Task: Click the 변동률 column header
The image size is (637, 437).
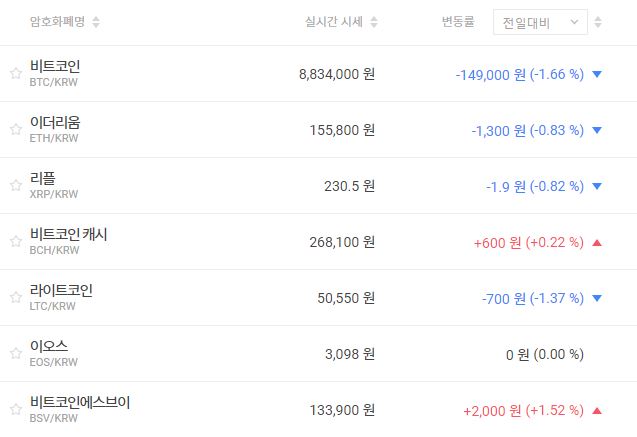Action: (459, 22)
